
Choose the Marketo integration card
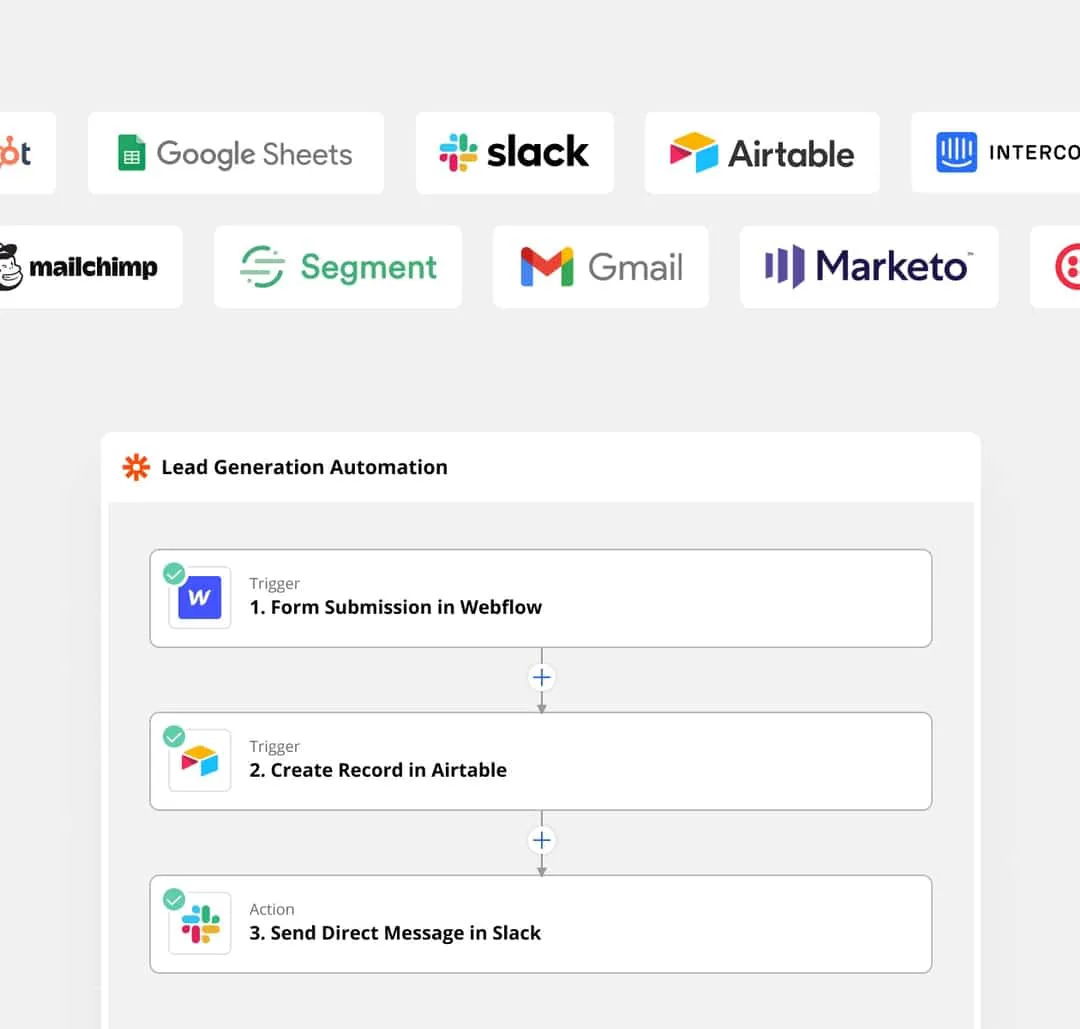coord(869,267)
